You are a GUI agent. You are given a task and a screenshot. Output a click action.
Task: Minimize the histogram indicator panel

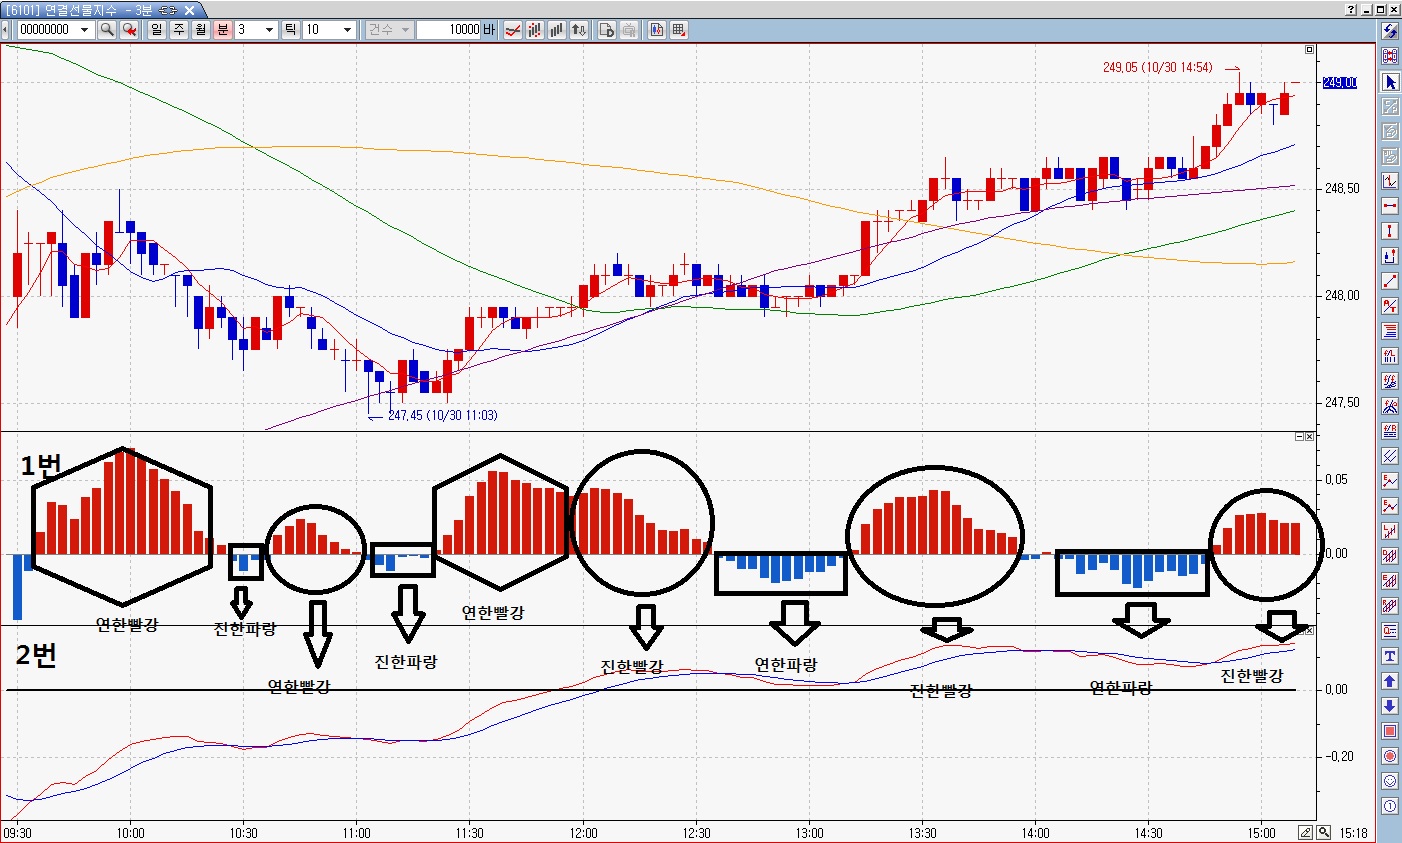[1300, 437]
